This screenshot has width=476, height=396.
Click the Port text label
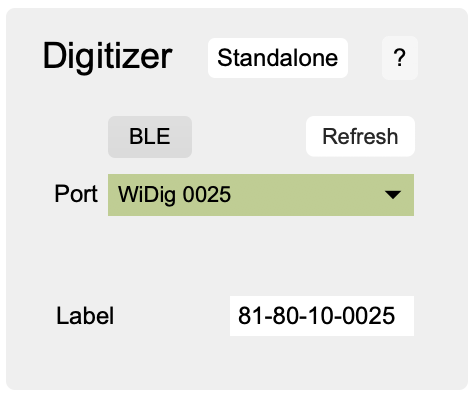76,194
